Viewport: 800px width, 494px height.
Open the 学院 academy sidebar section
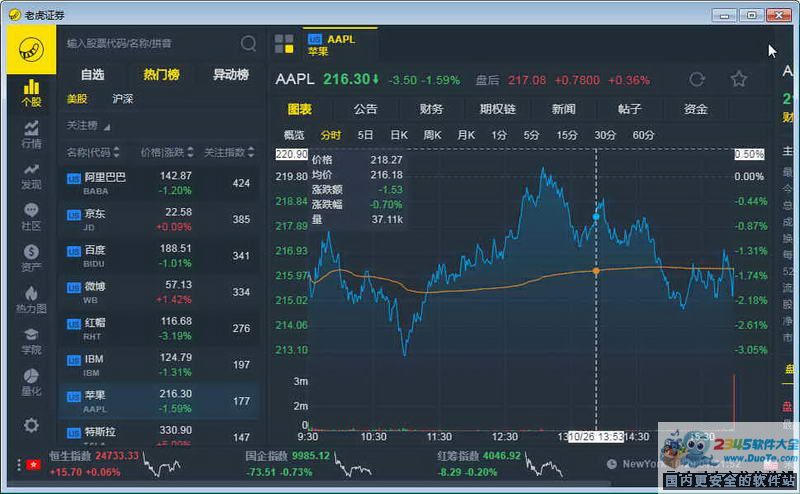(x=31, y=341)
